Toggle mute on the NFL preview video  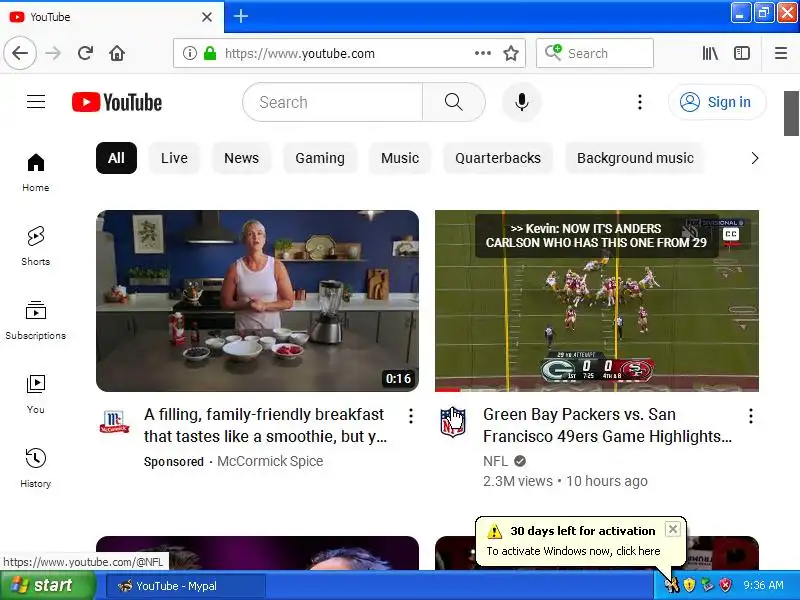(690, 234)
